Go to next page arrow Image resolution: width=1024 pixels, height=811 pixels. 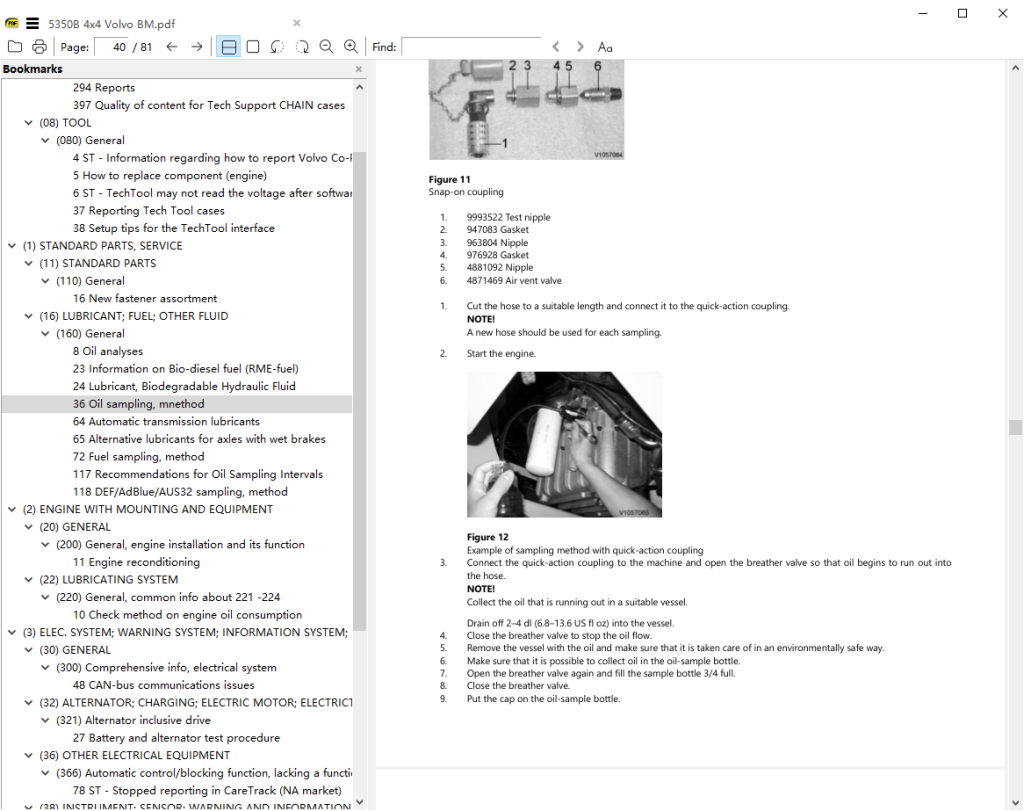196,47
